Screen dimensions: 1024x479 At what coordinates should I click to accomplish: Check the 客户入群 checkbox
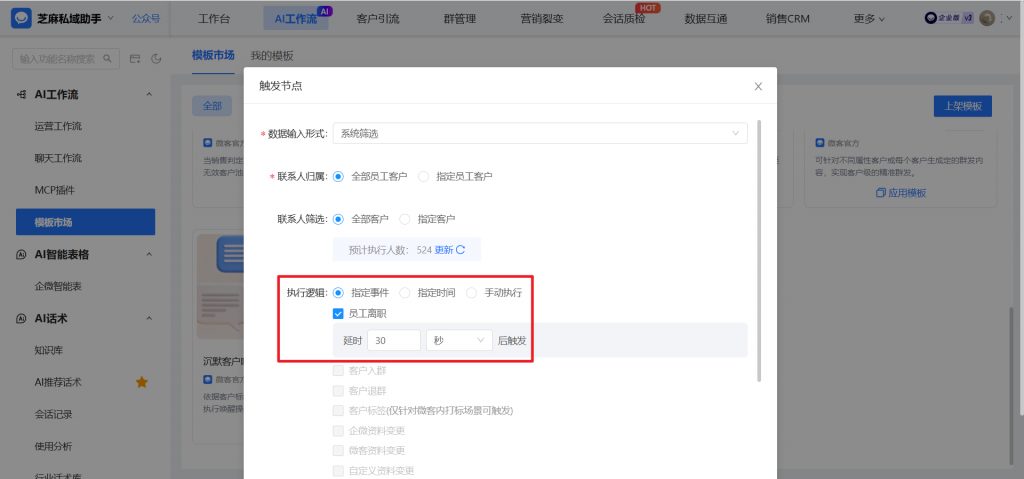pos(338,371)
